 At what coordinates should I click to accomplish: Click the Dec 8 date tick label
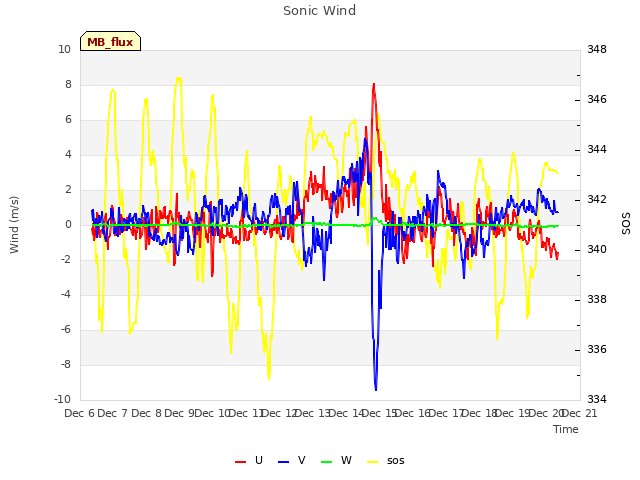point(147,413)
